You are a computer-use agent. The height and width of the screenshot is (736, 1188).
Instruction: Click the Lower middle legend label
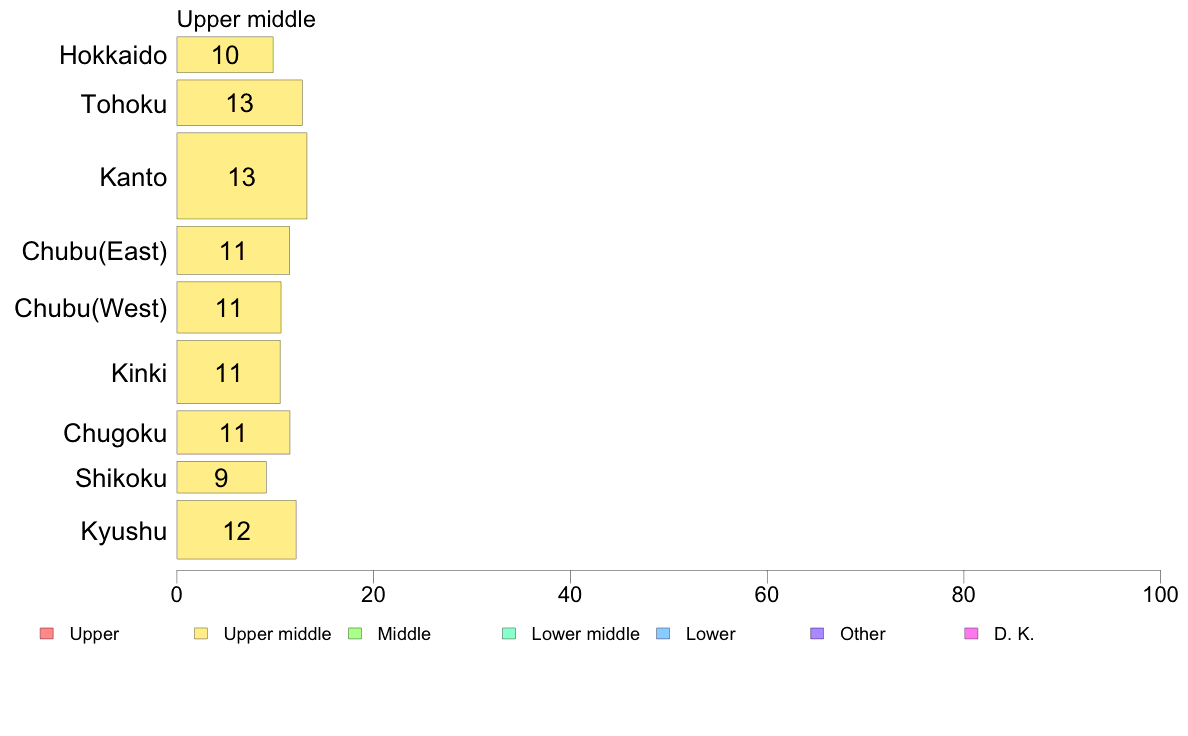tap(586, 634)
